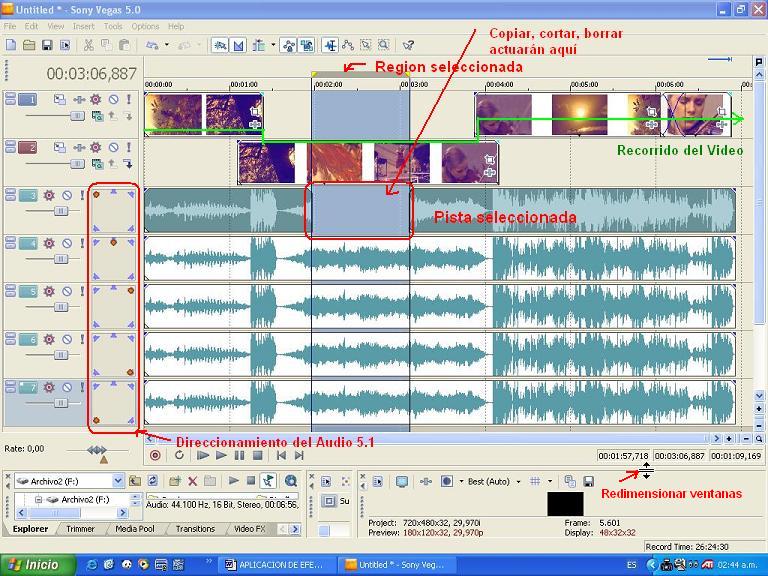Viewport: 768px width, 576px height.
Task: Switch to the Media Pool tab
Action: click(x=135, y=529)
